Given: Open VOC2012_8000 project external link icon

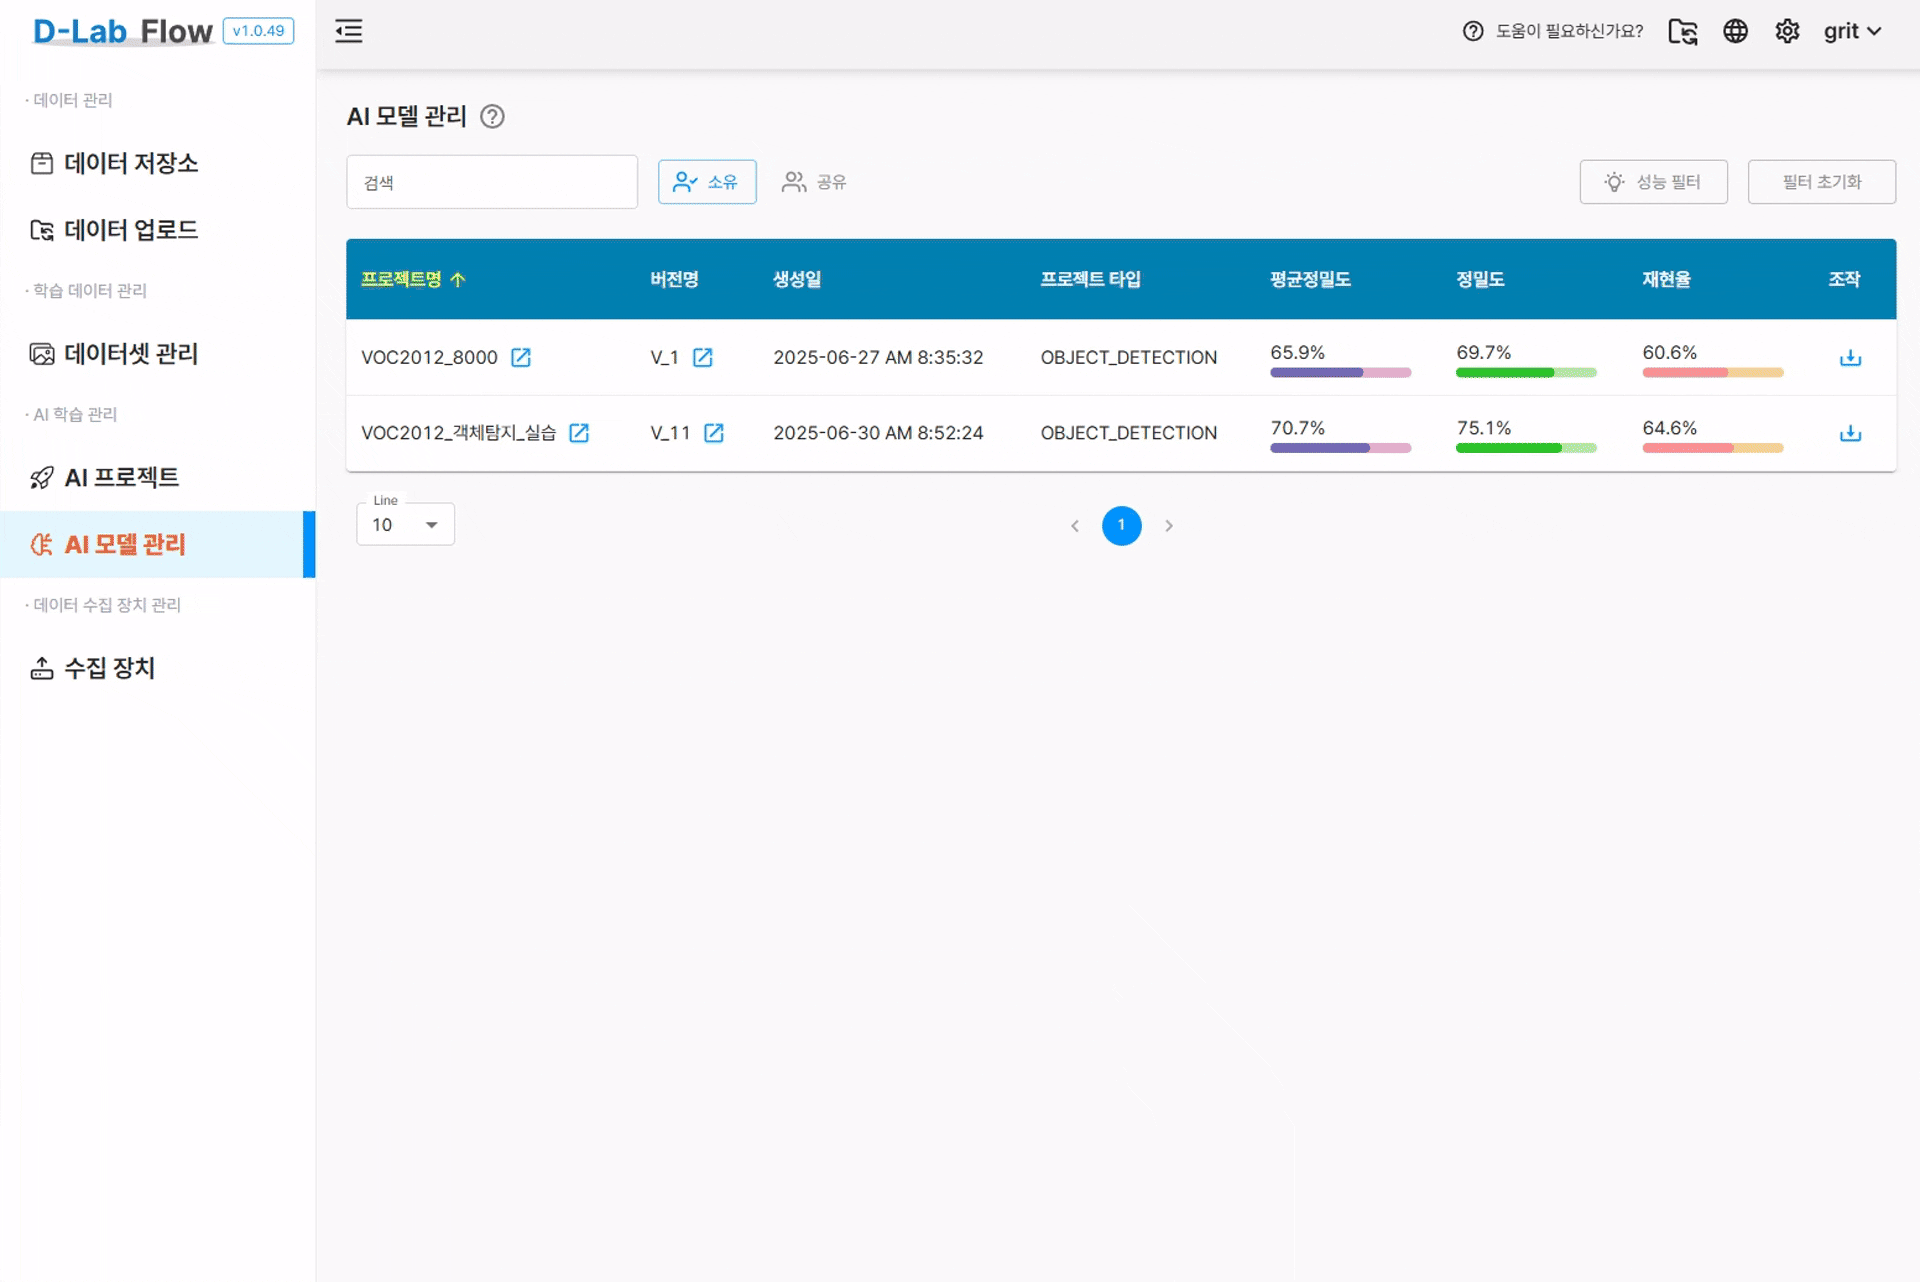Looking at the screenshot, I should [x=521, y=357].
